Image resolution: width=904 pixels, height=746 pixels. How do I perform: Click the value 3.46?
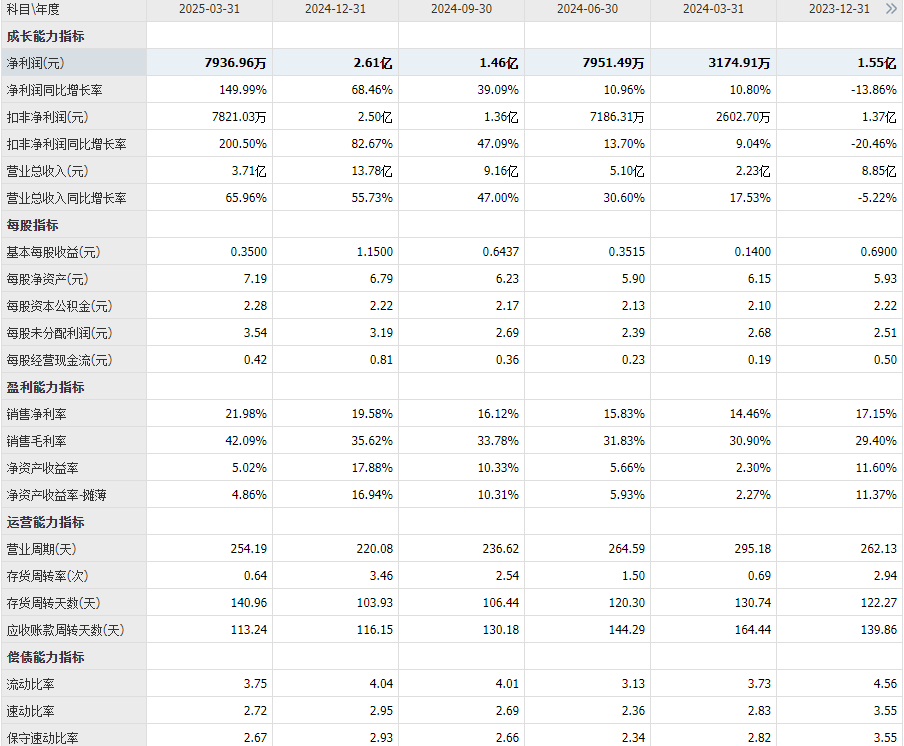click(x=381, y=576)
